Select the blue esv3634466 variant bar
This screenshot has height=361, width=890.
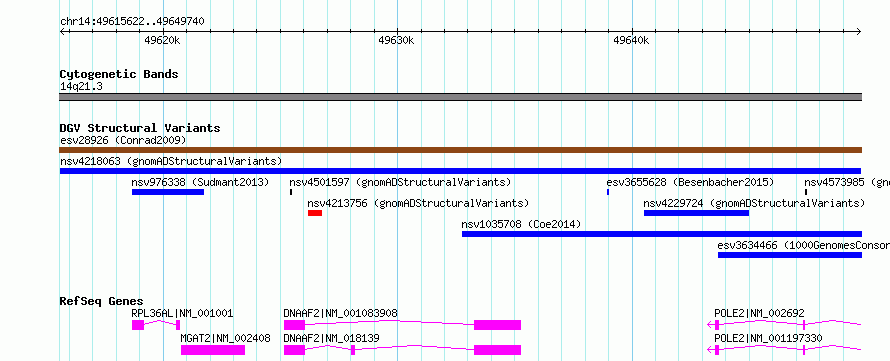coord(790,255)
